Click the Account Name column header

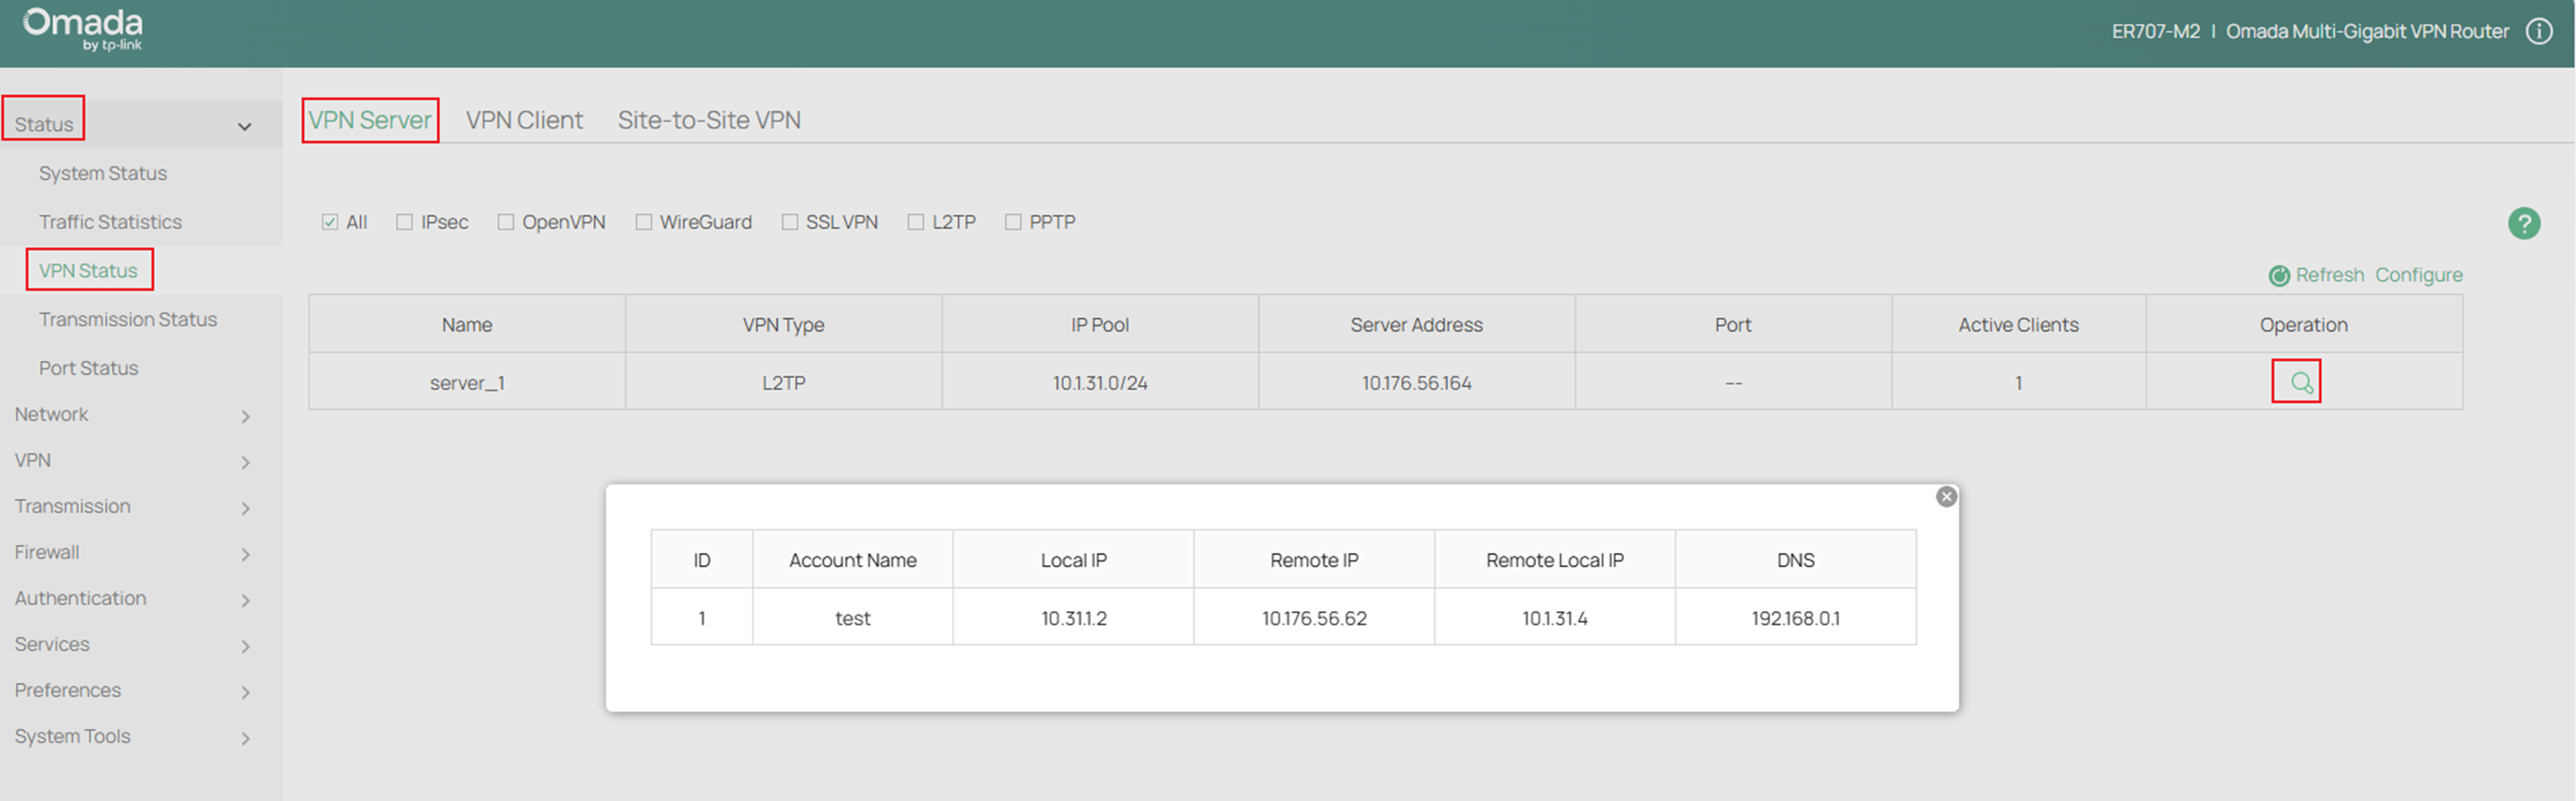852,560
